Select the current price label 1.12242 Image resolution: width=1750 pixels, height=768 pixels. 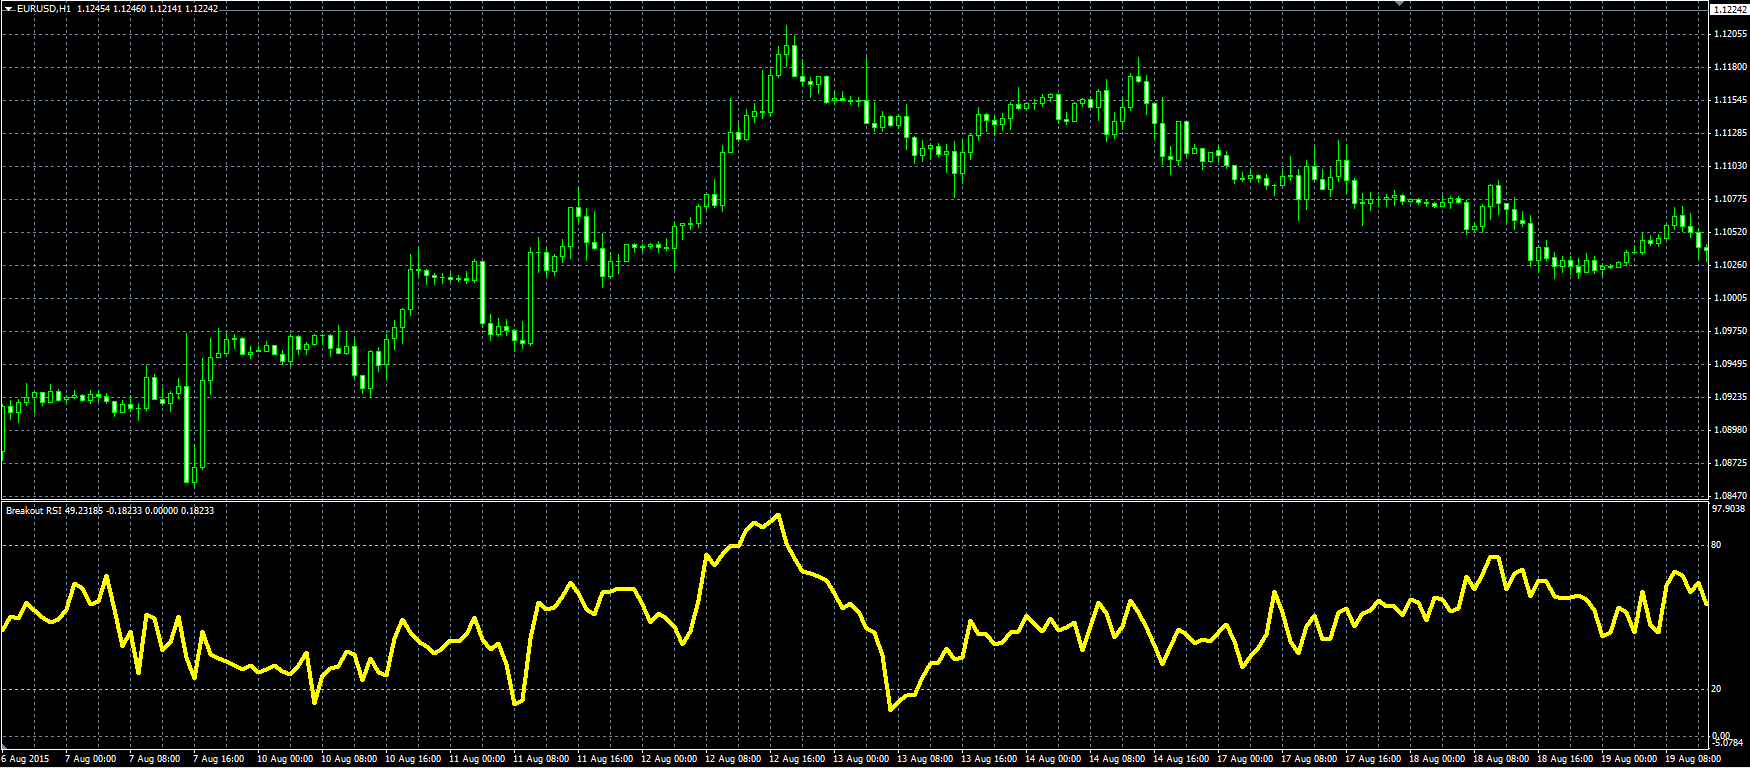pyautogui.click(x=1730, y=9)
